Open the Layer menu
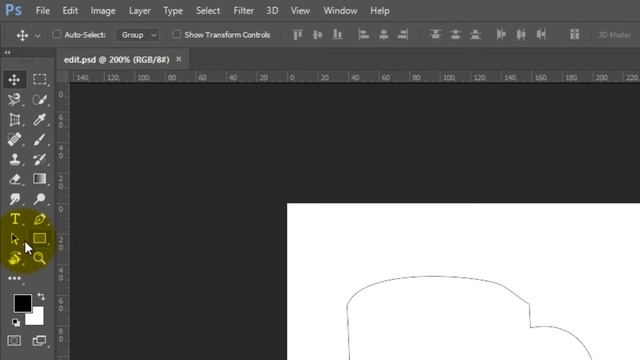The width and height of the screenshot is (640, 360). [x=140, y=11]
